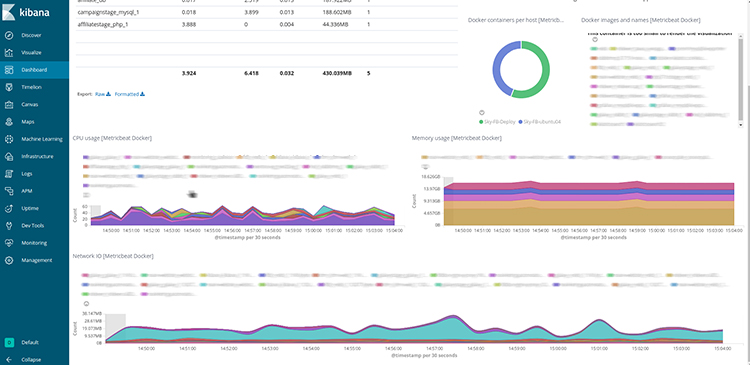Open Discover from the compass icon
The height and width of the screenshot is (365, 750).
(9, 35)
